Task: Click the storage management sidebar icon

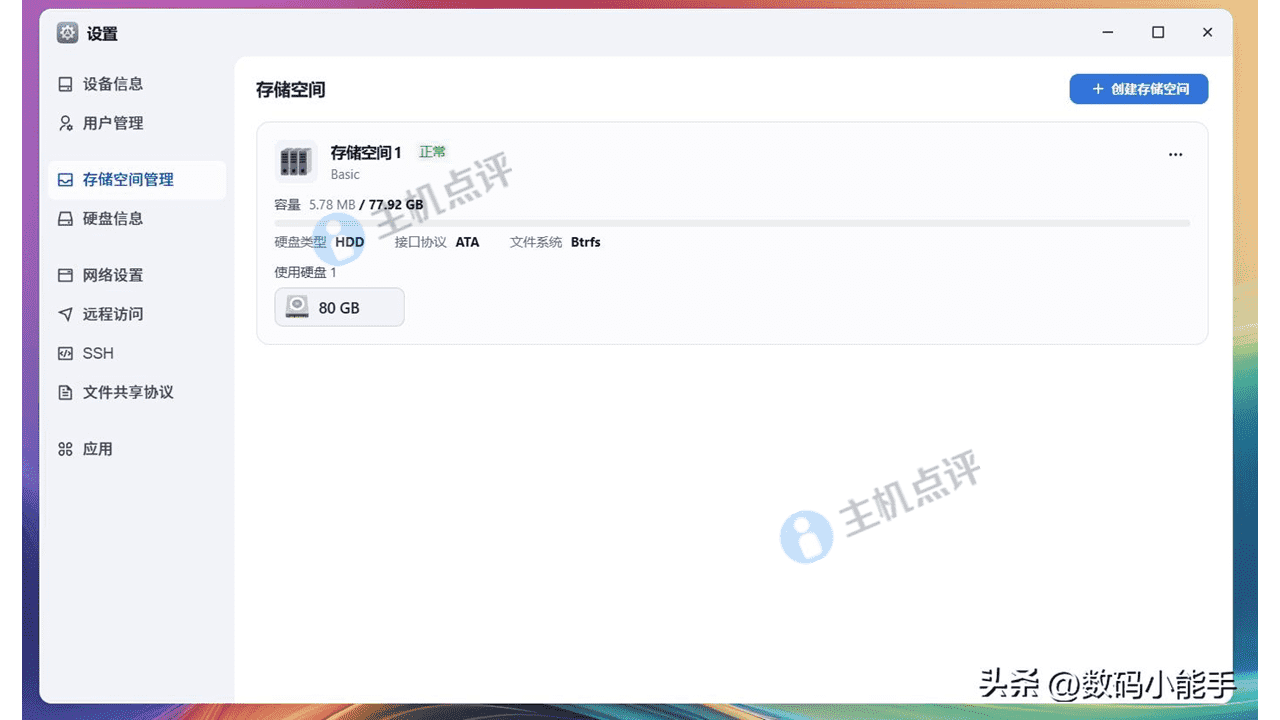Action: click(x=66, y=180)
